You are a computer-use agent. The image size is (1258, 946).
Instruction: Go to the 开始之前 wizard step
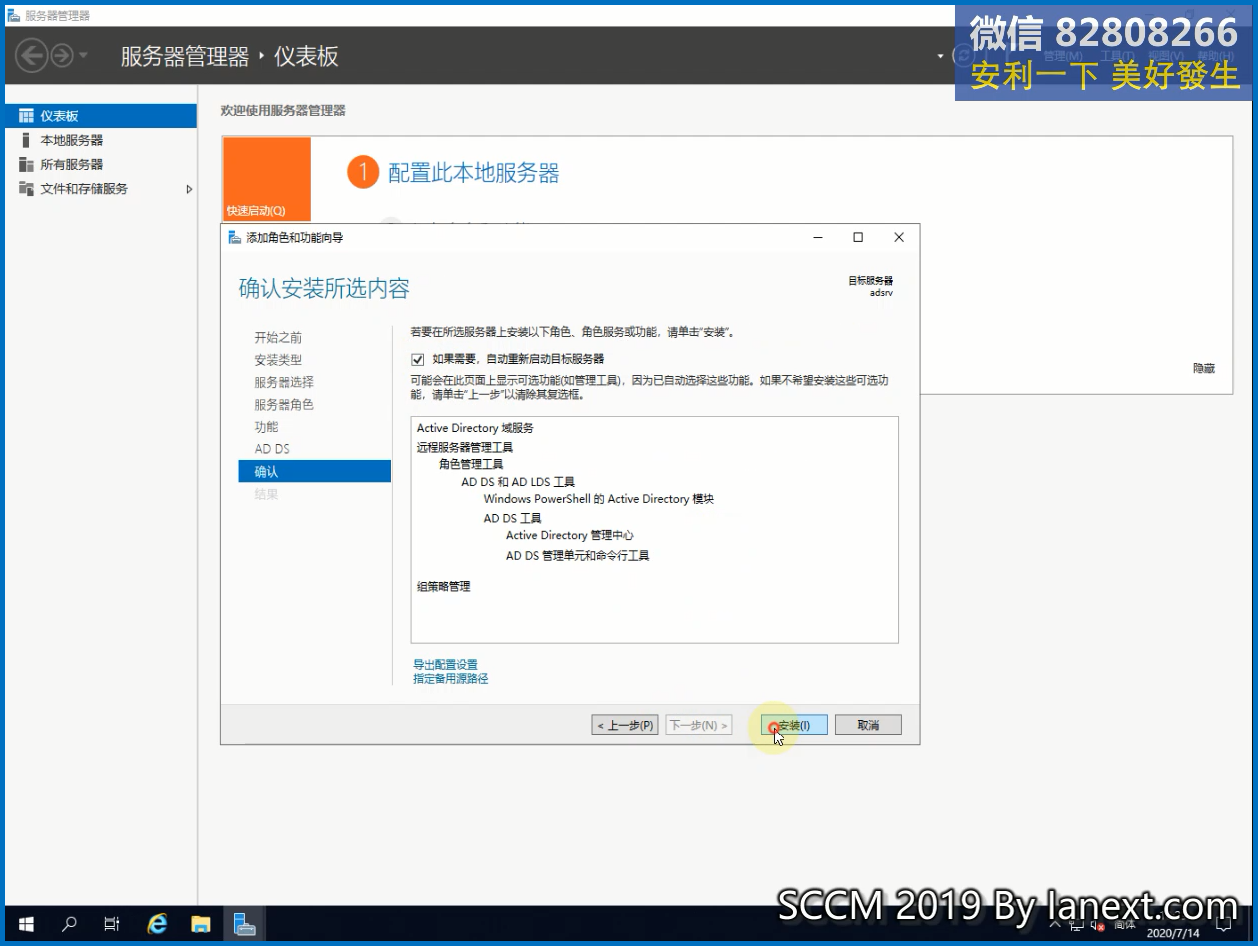pos(278,337)
